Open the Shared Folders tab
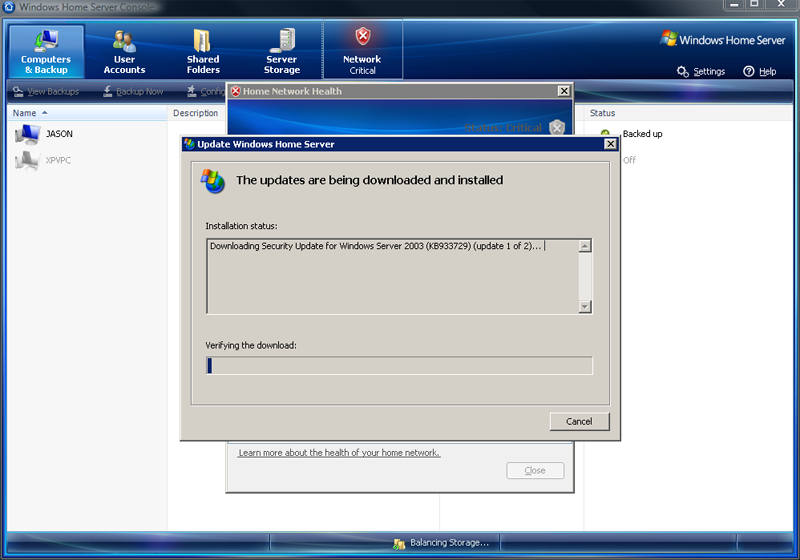The height and width of the screenshot is (560, 800). pos(203,51)
